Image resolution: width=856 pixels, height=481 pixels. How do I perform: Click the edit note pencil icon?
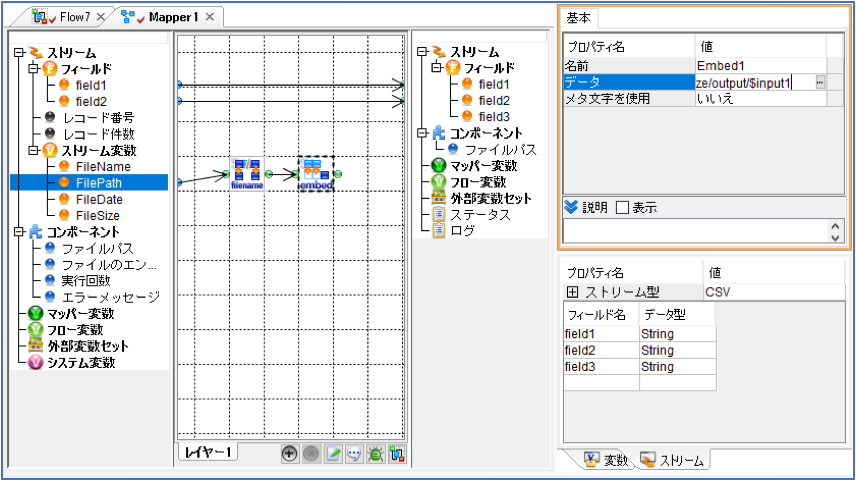[x=332, y=453]
